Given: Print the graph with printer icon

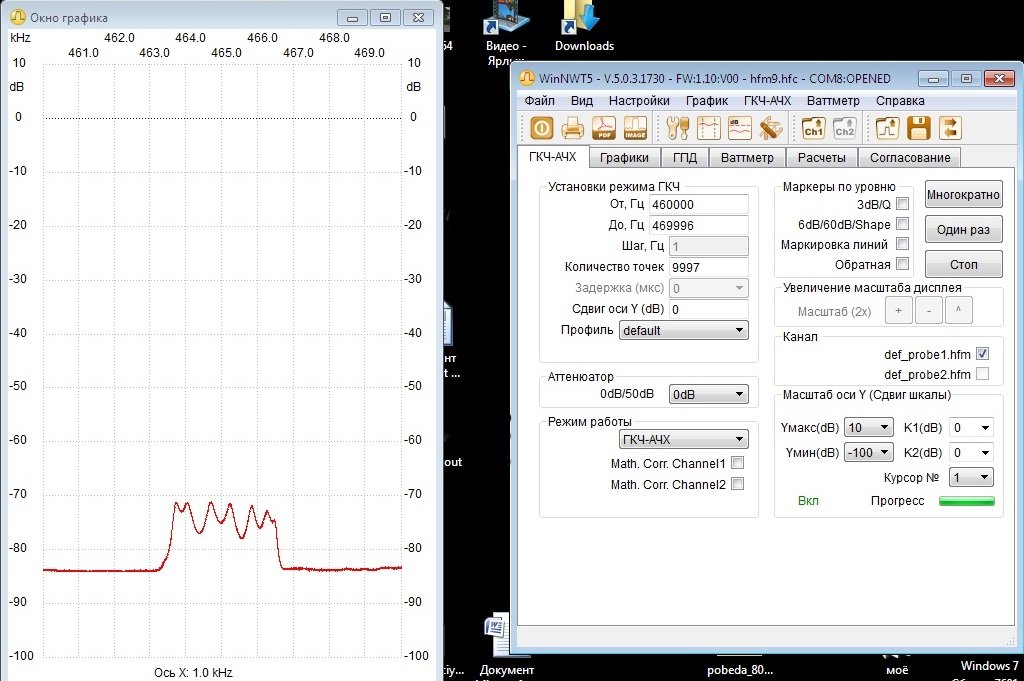Looking at the screenshot, I should point(572,128).
